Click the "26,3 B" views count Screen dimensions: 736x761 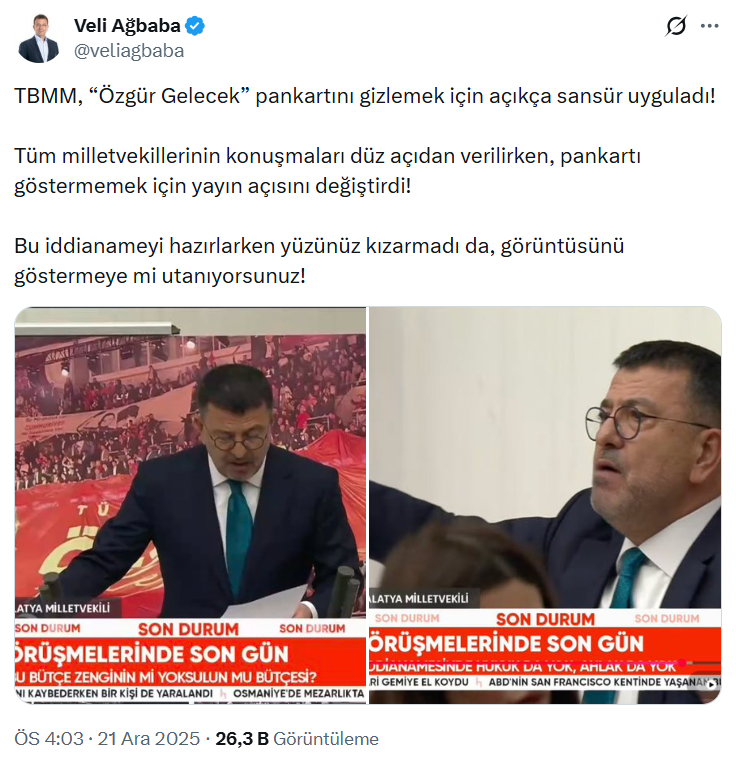242,739
